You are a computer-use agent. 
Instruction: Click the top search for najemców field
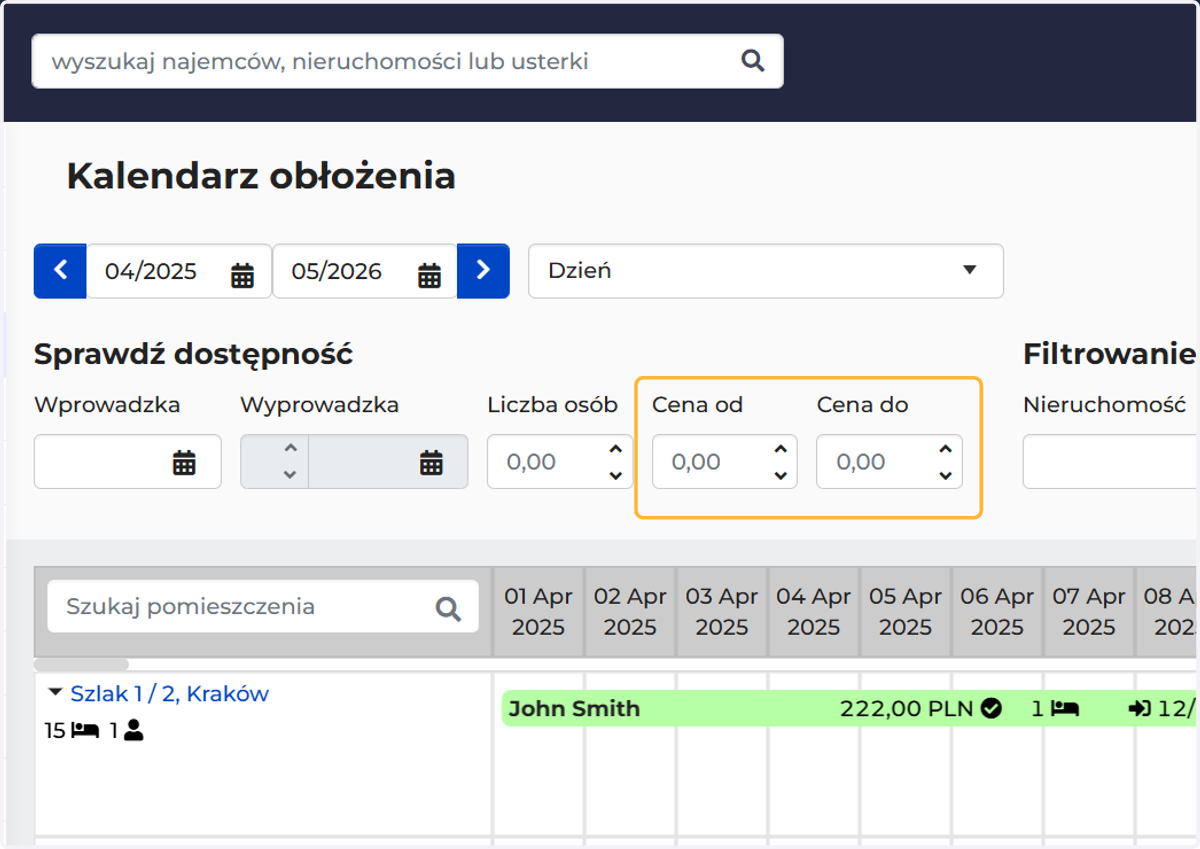click(x=407, y=61)
